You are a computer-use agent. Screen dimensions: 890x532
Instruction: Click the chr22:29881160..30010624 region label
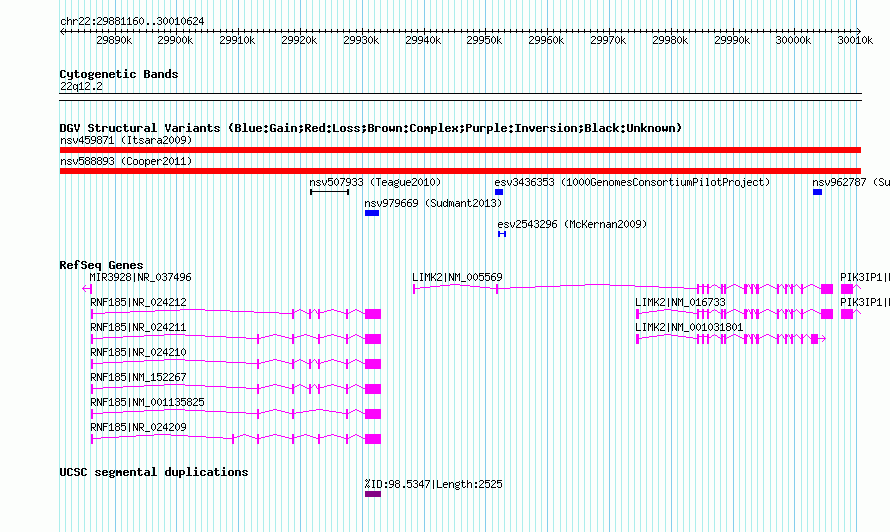point(132,22)
